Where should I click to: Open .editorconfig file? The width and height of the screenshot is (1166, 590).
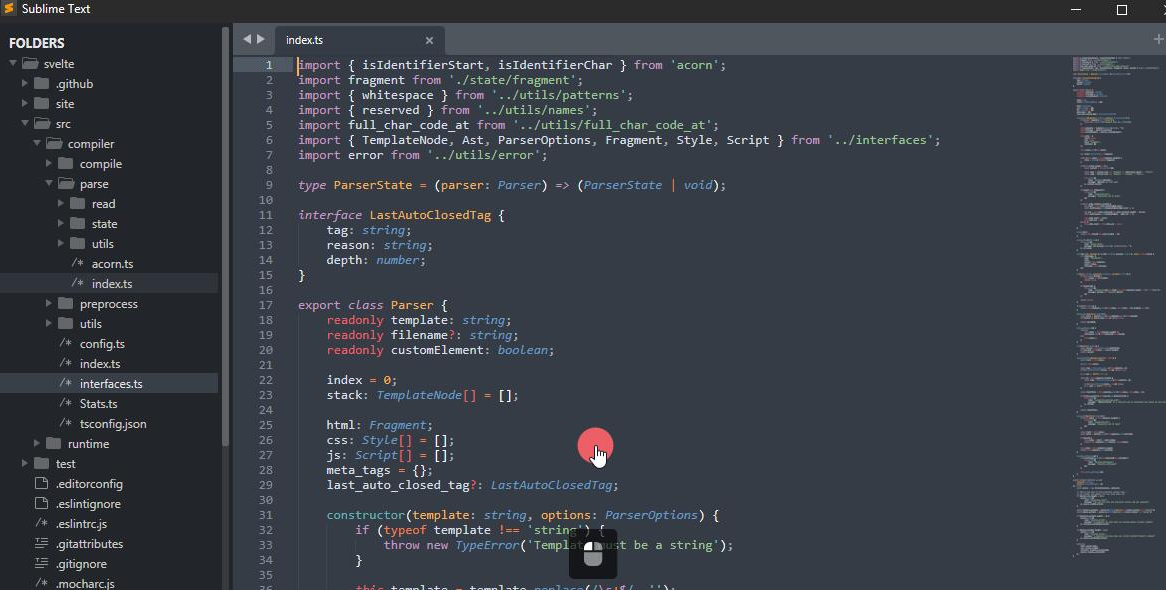tap(89, 484)
